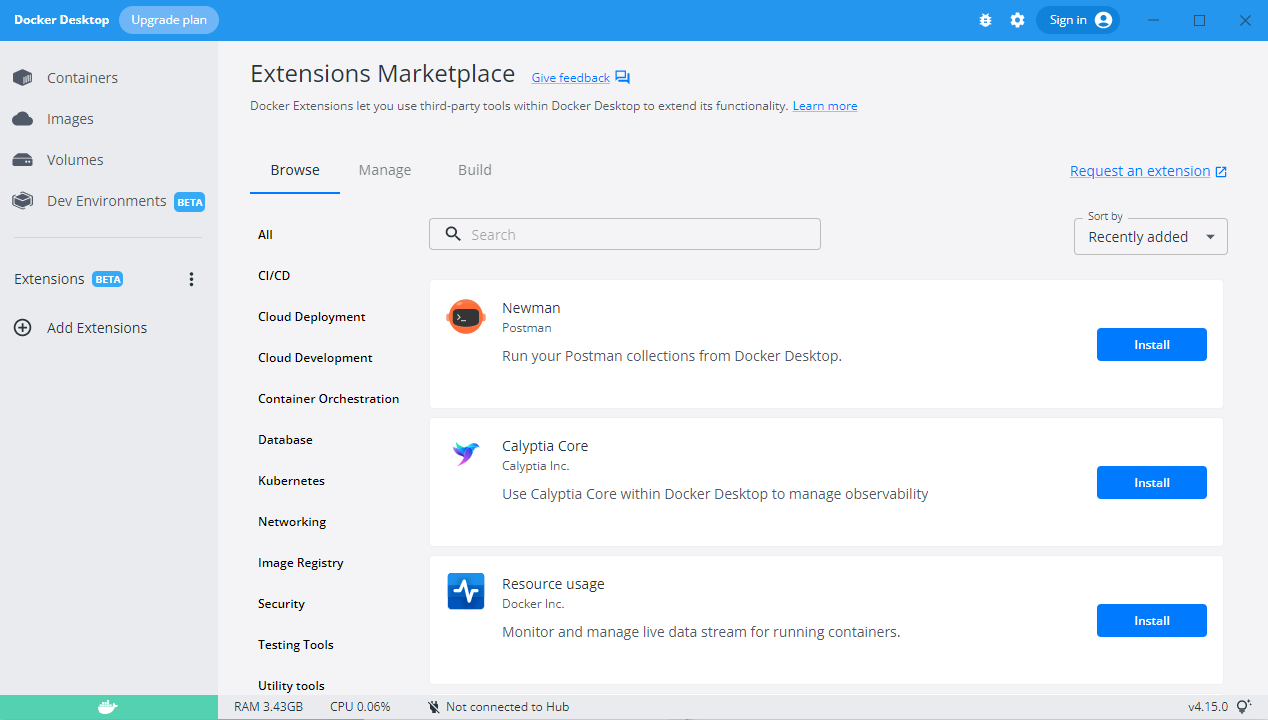Click the lightbulb tips icon in status bar
1268x720 pixels.
coord(1244,707)
